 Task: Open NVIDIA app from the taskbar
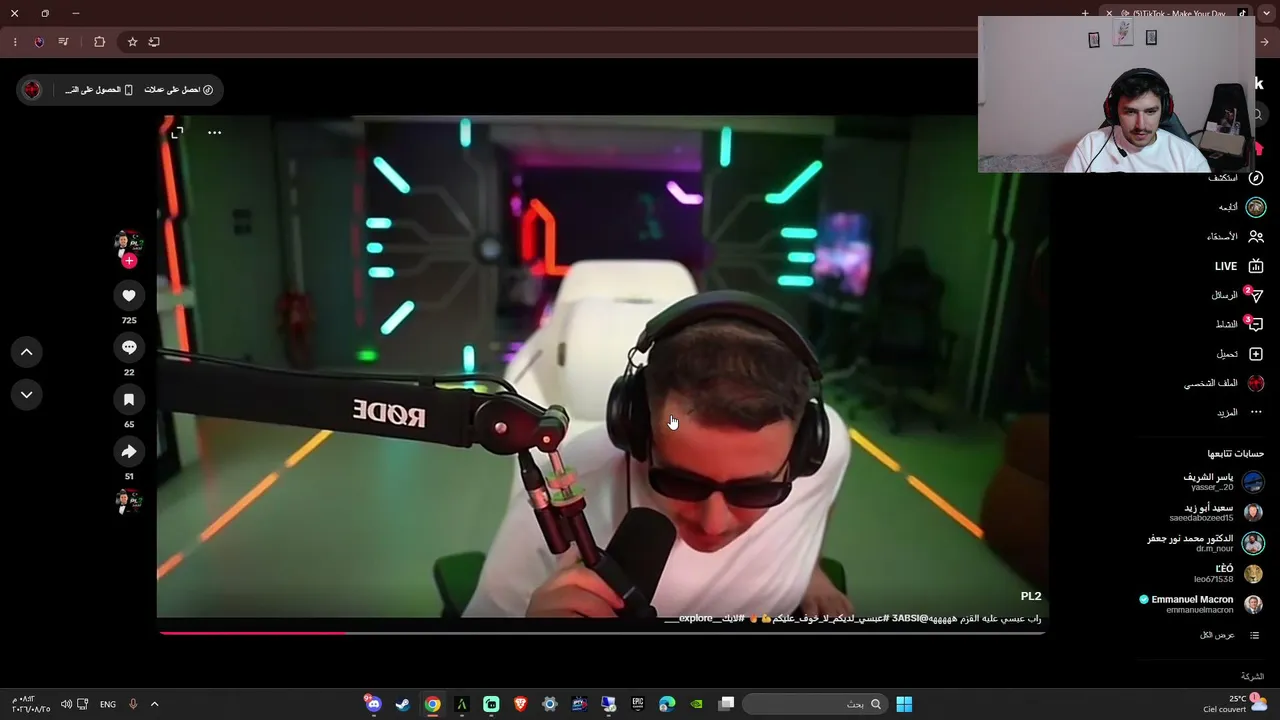click(697, 704)
